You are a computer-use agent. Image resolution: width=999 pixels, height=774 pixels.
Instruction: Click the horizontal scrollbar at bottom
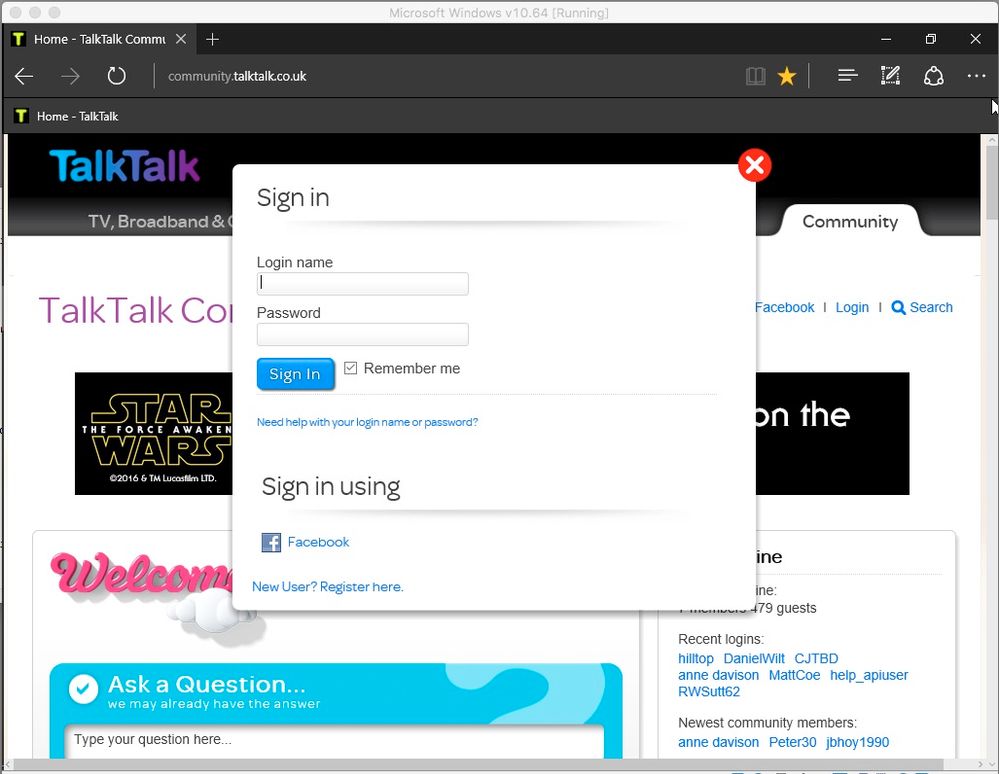[x=478, y=764]
